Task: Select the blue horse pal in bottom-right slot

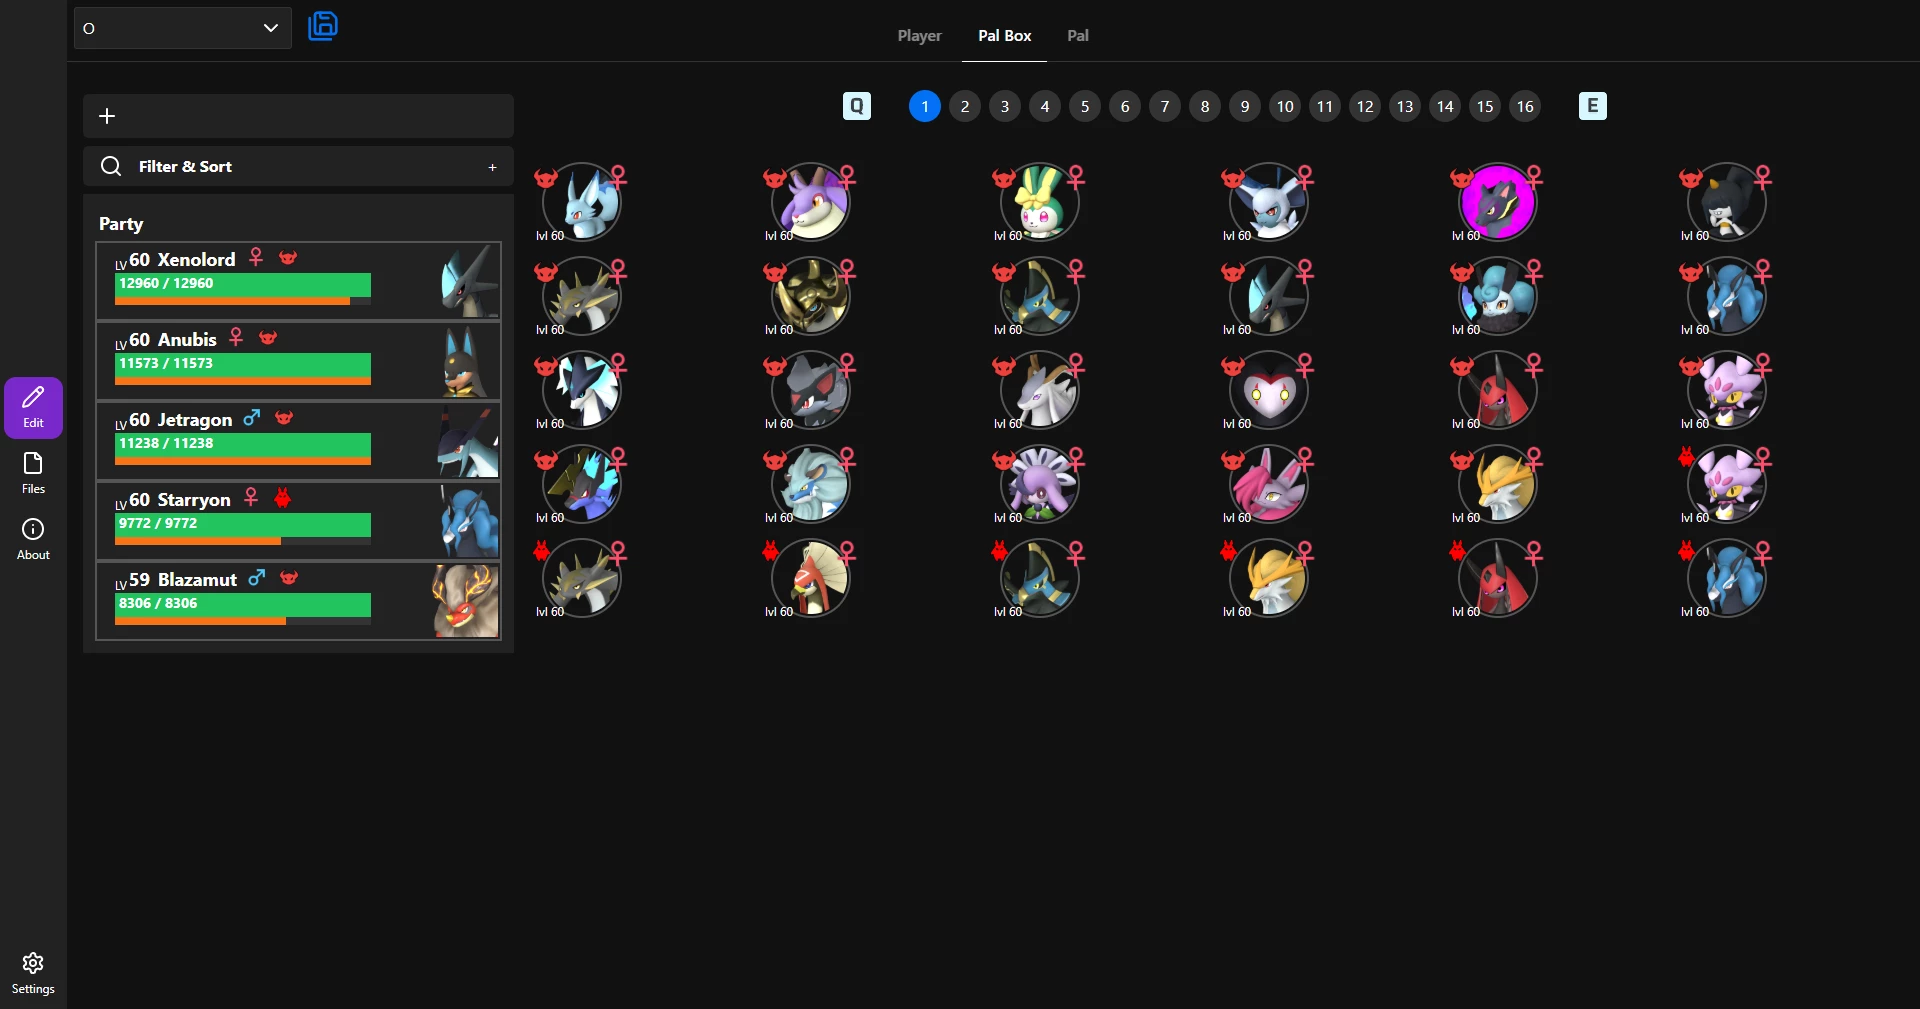Action: [x=1726, y=578]
